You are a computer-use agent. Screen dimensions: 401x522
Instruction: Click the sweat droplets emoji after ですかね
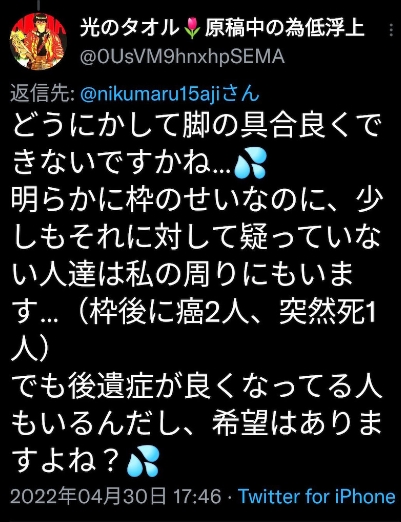(x=250, y=164)
